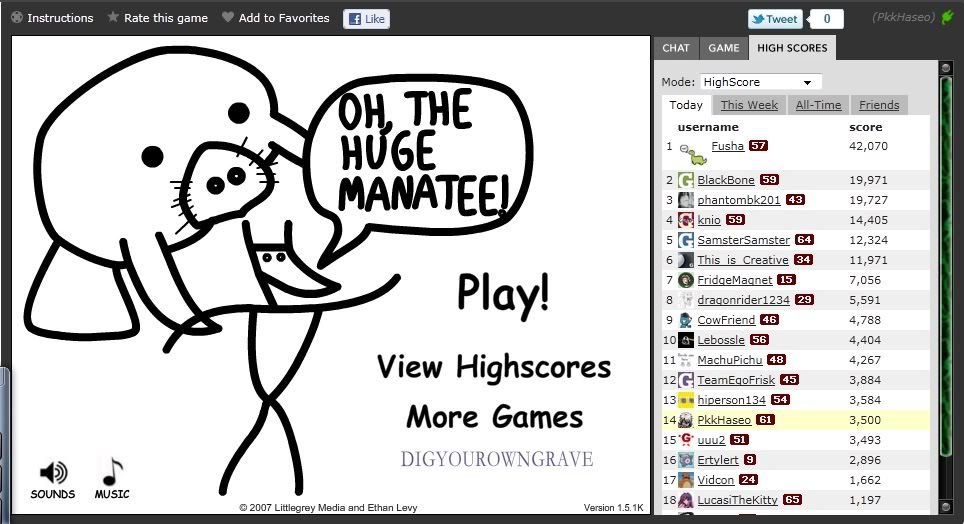
Task: Click TeamEgoFrisk's avatar icon
Action: coord(685,380)
